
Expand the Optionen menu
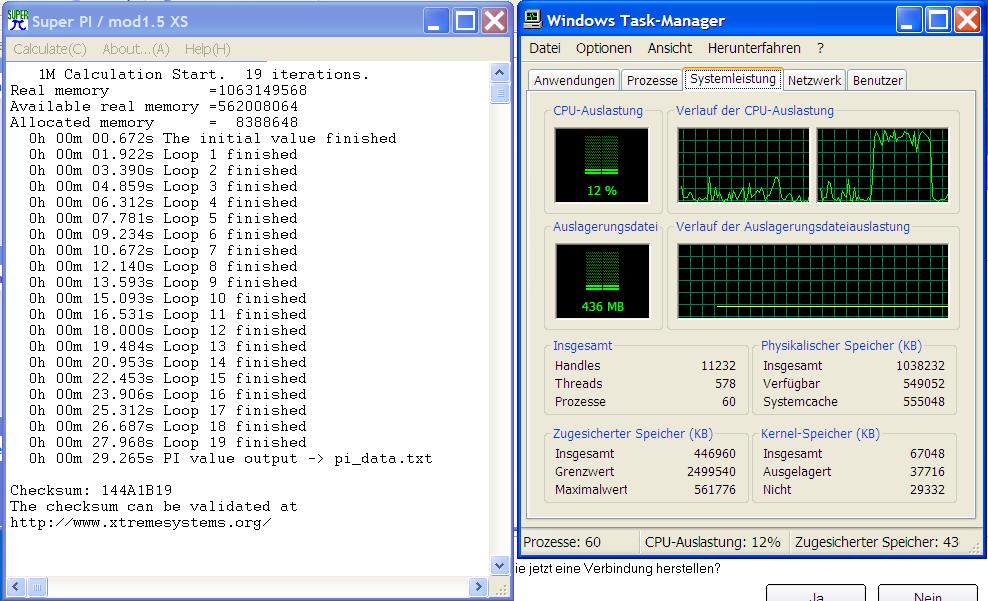tap(604, 48)
